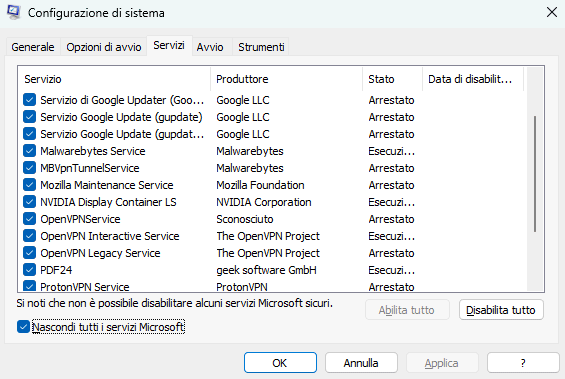Select the Servizi tab

(169, 45)
